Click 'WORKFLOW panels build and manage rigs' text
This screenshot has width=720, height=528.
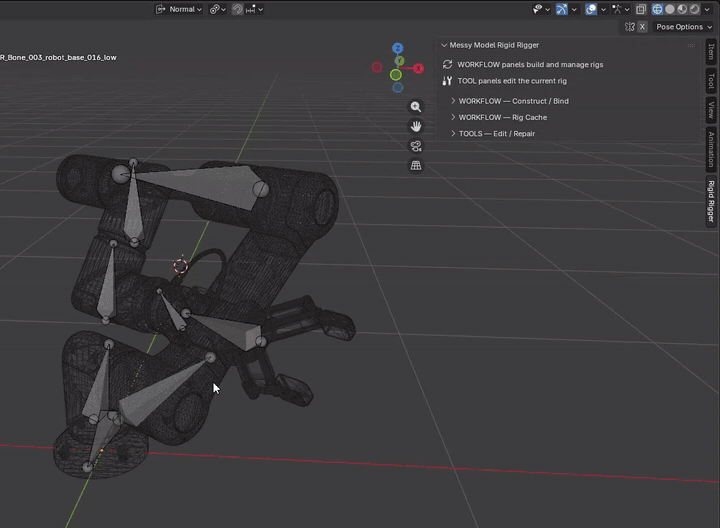[530, 64]
